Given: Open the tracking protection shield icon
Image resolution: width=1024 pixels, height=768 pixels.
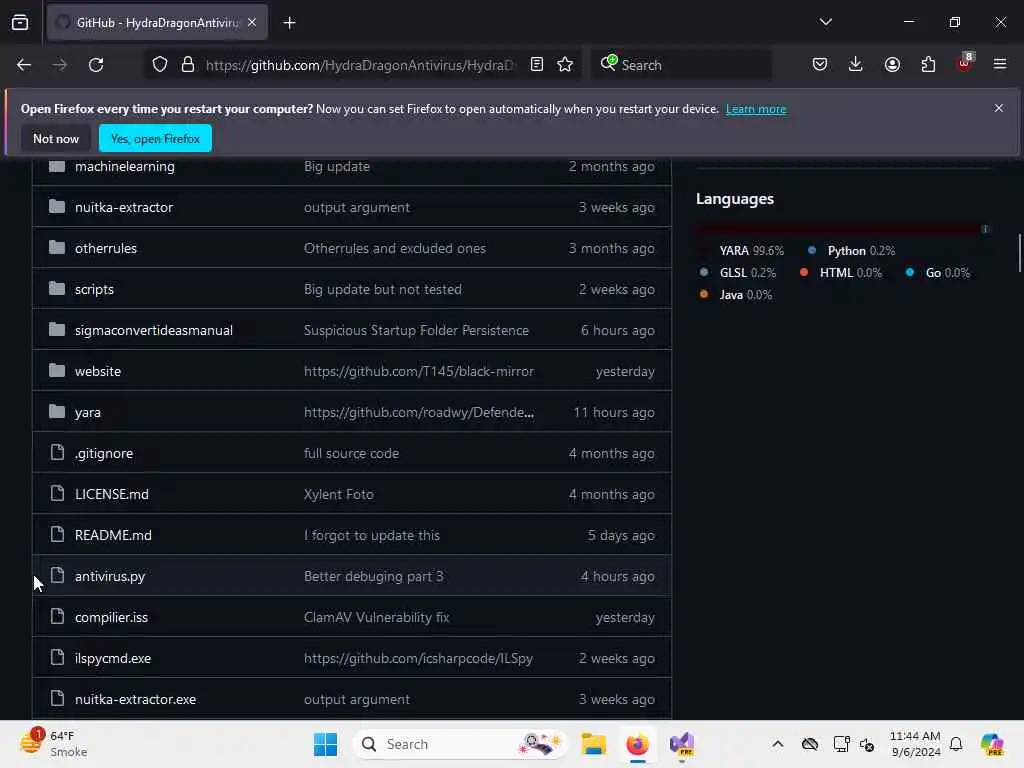Looking at the screenshot, I should pyautogui.click(x=160, y=65).
